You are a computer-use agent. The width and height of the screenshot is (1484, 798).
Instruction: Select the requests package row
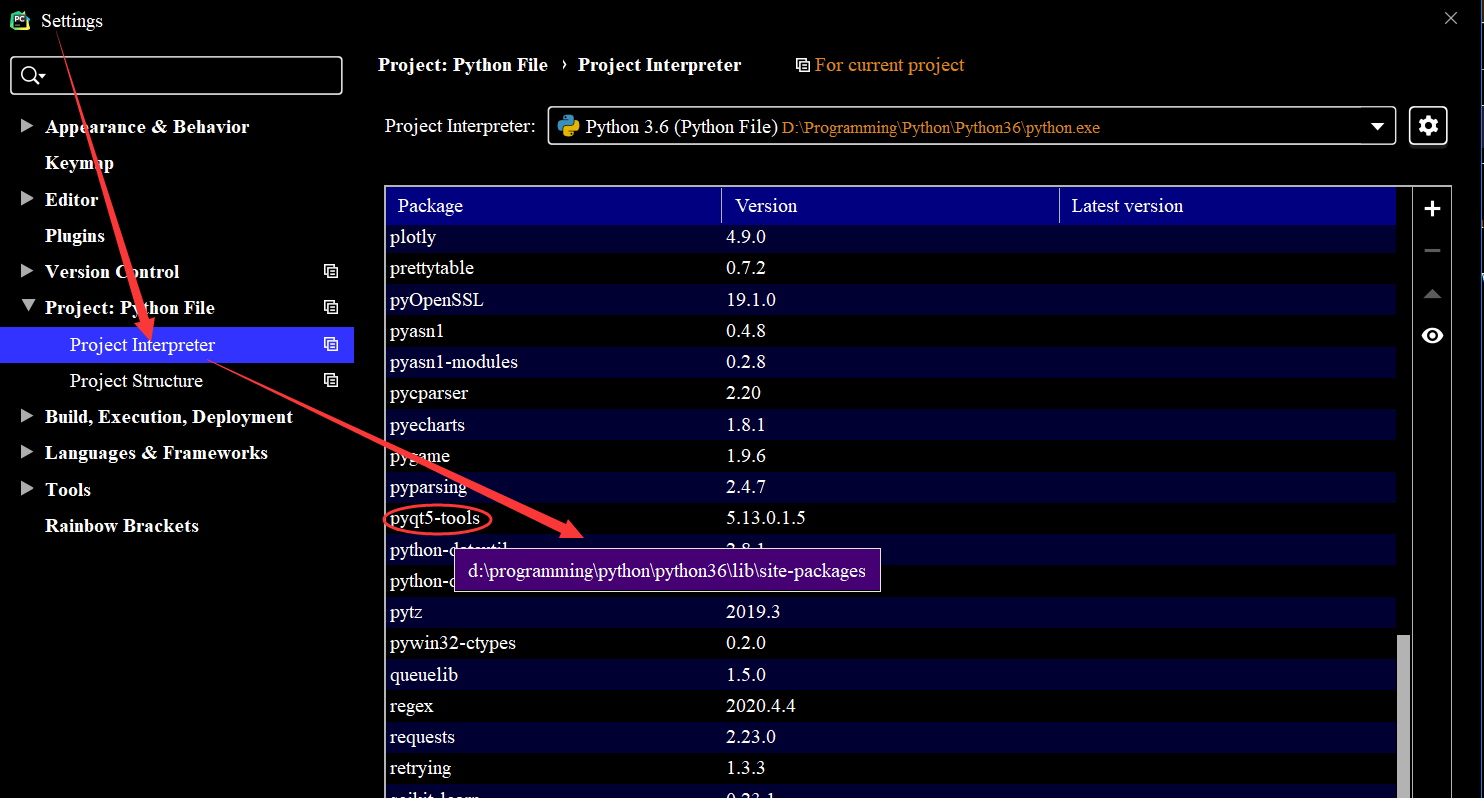[x=890, y=737]
